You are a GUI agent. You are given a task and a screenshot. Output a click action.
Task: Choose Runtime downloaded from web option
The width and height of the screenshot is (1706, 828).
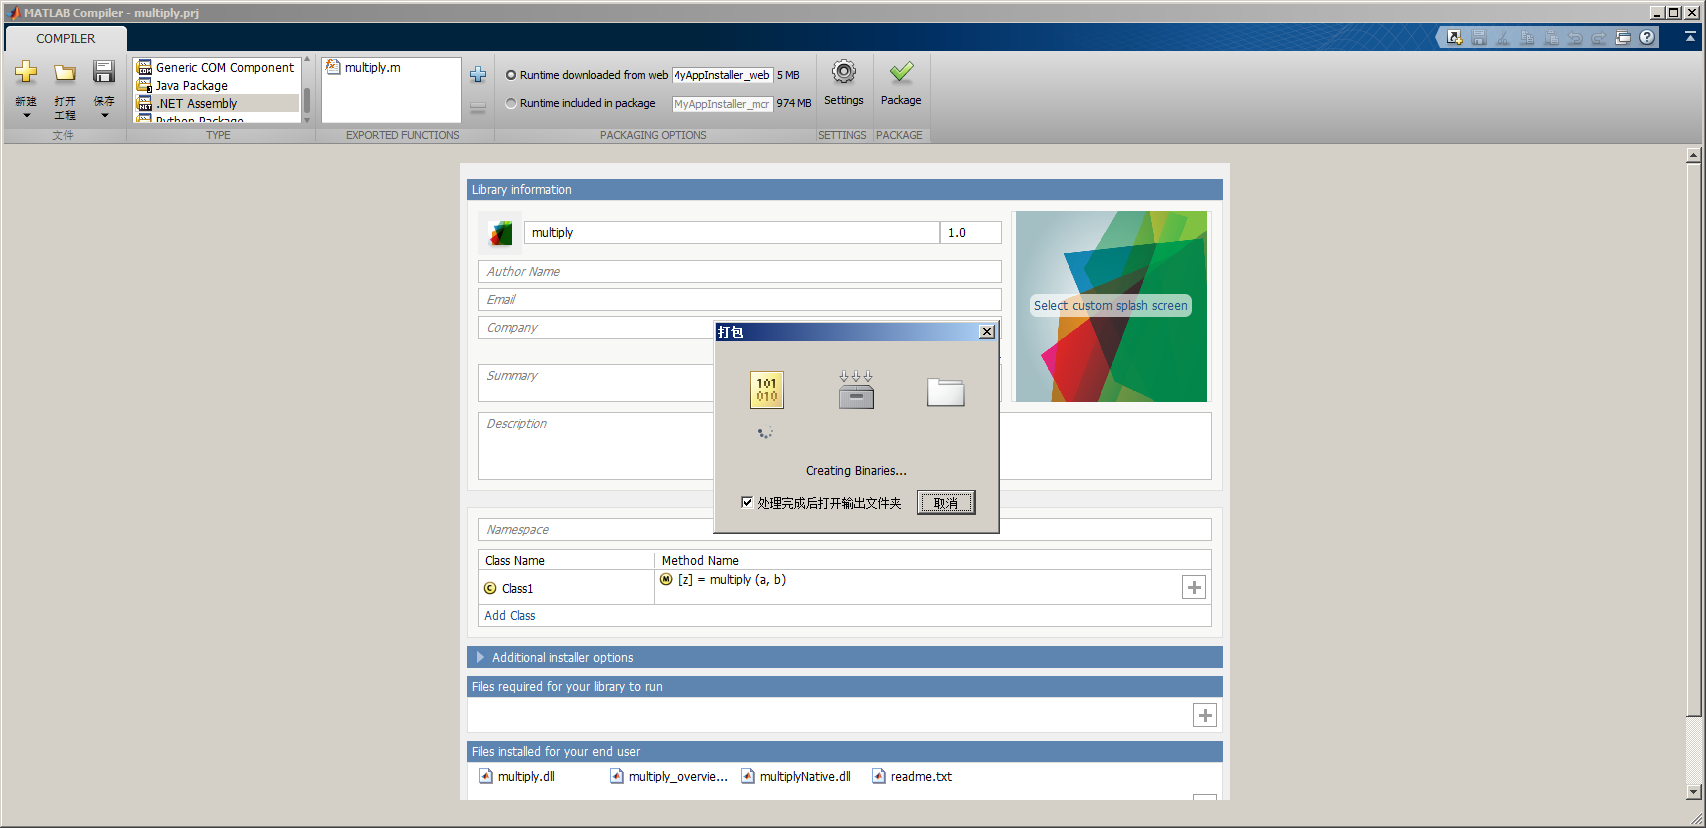(511, 75)
